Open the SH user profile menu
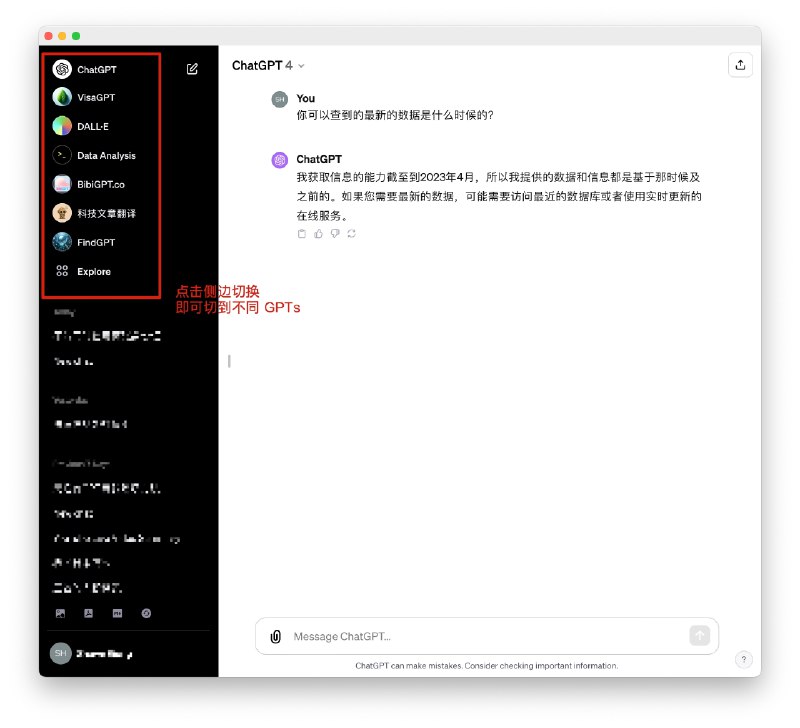Image resolution: width=800 pixels, height=728 pixels. [92, 654]
